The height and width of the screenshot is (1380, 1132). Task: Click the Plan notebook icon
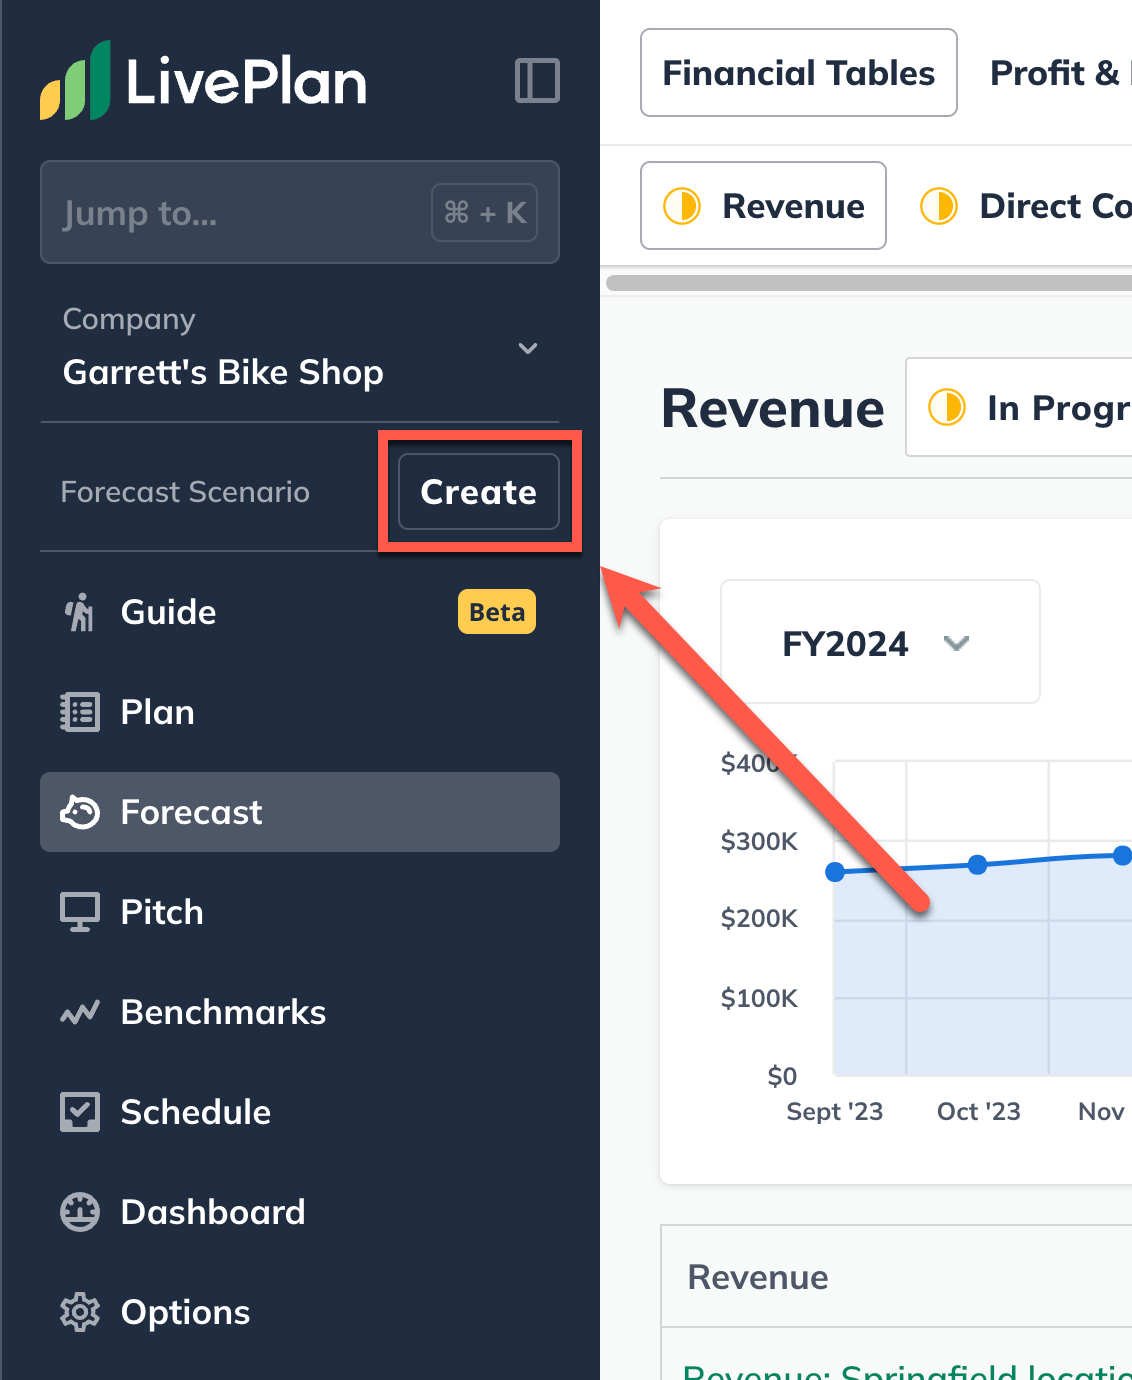point(80,712)
